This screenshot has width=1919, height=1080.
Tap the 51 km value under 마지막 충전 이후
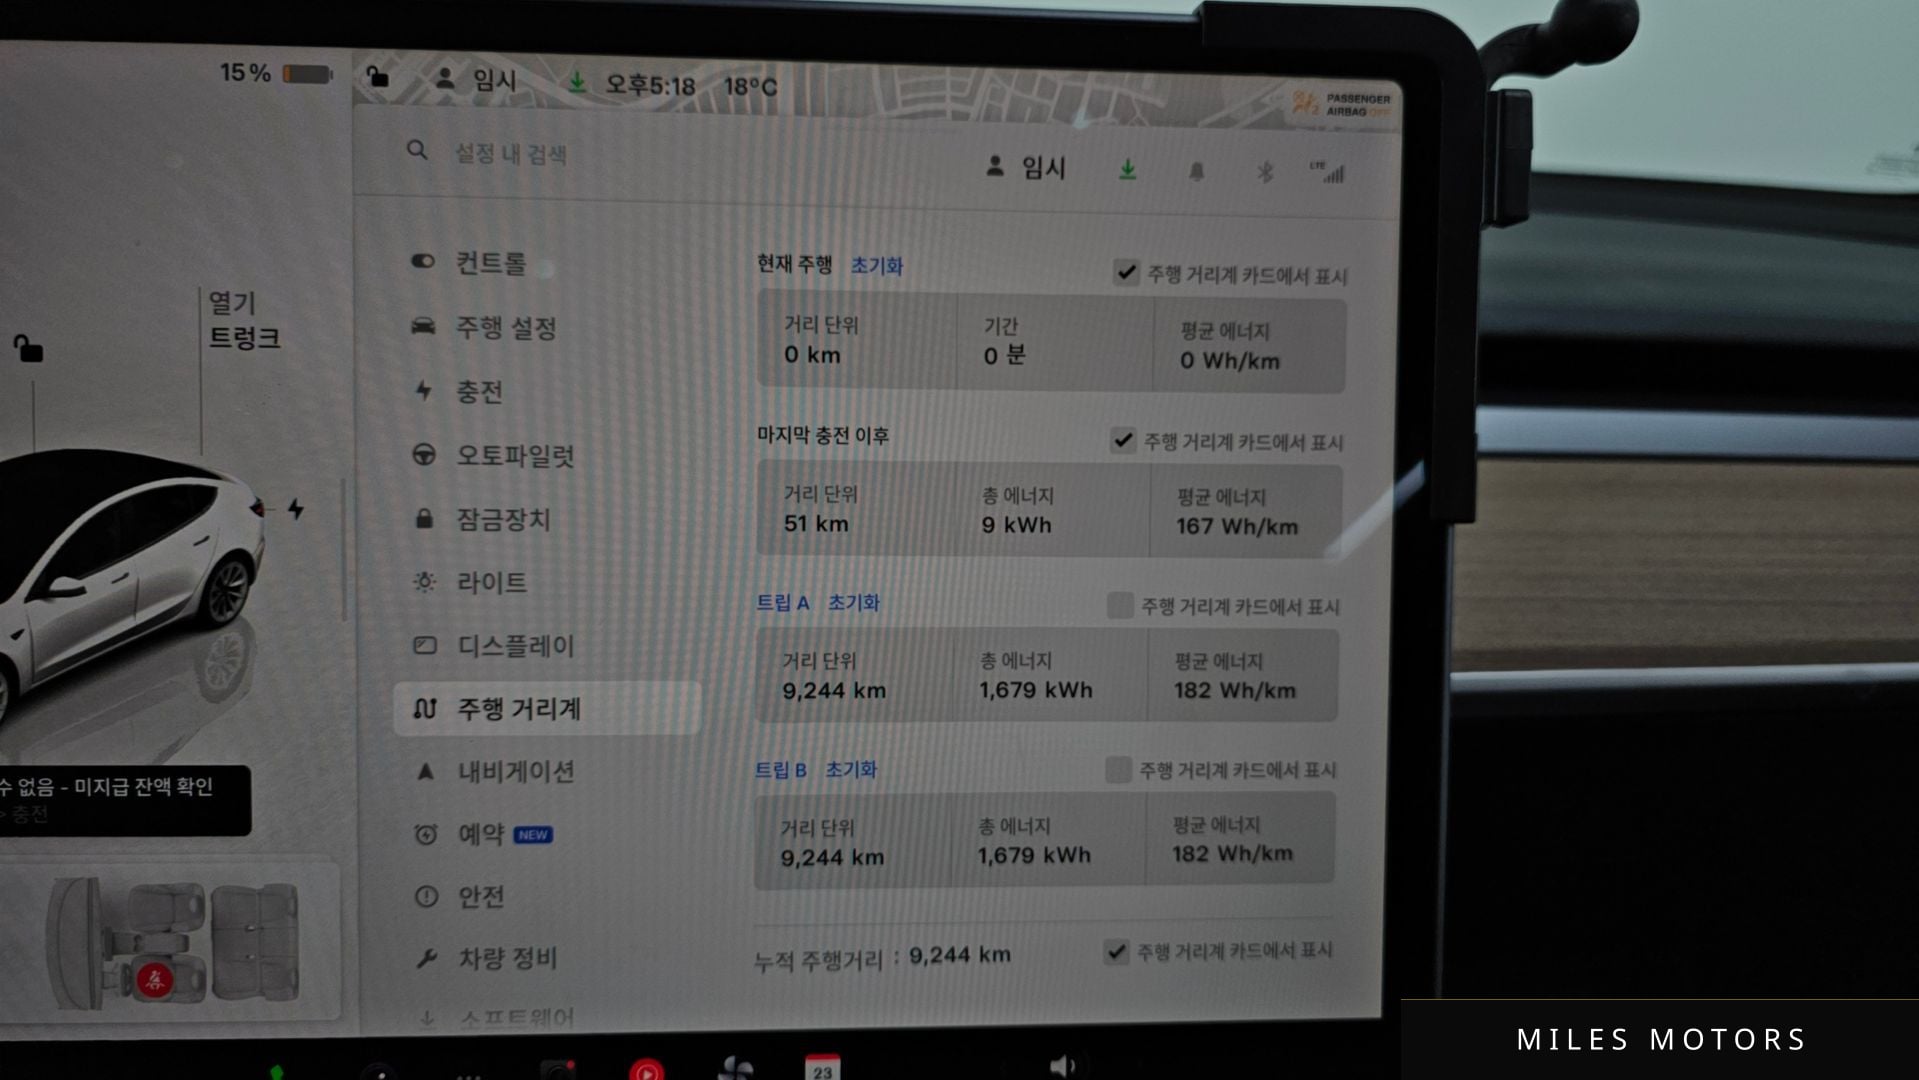(816, 524)
